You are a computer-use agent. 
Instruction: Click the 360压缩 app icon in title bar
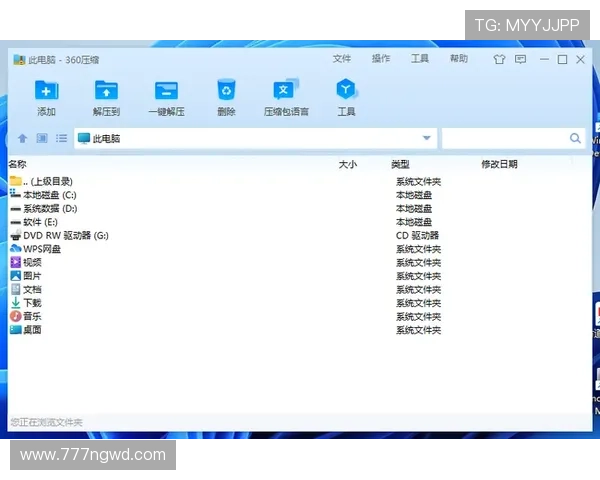(x=19, y=60)
